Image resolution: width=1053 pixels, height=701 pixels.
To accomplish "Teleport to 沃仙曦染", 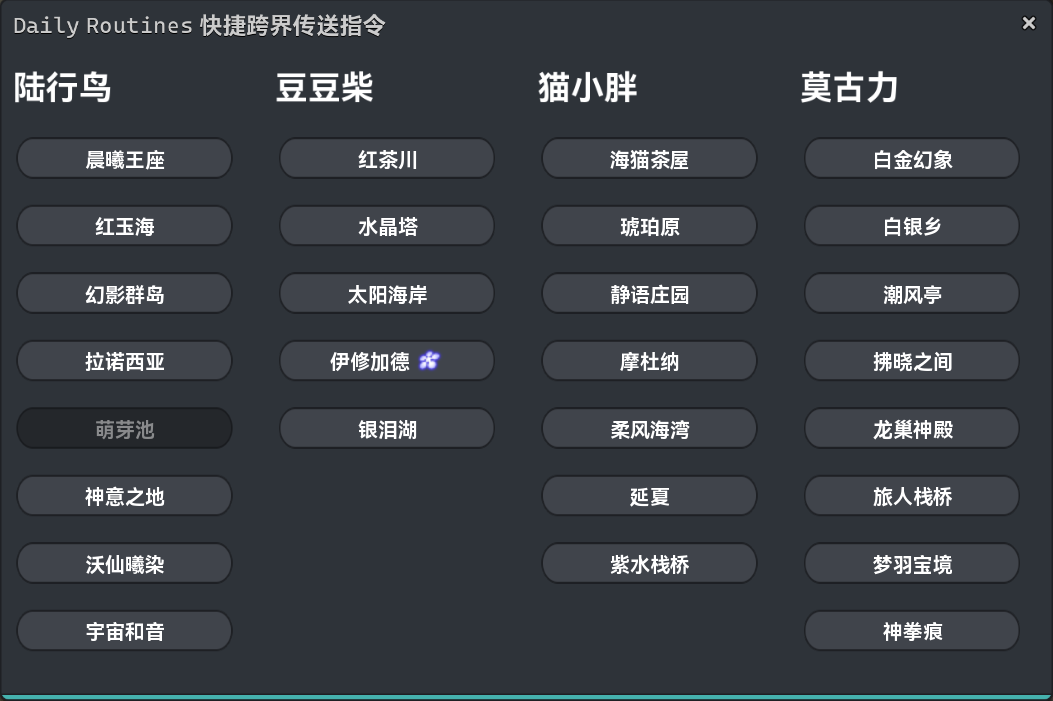I will tap(124, 563).
